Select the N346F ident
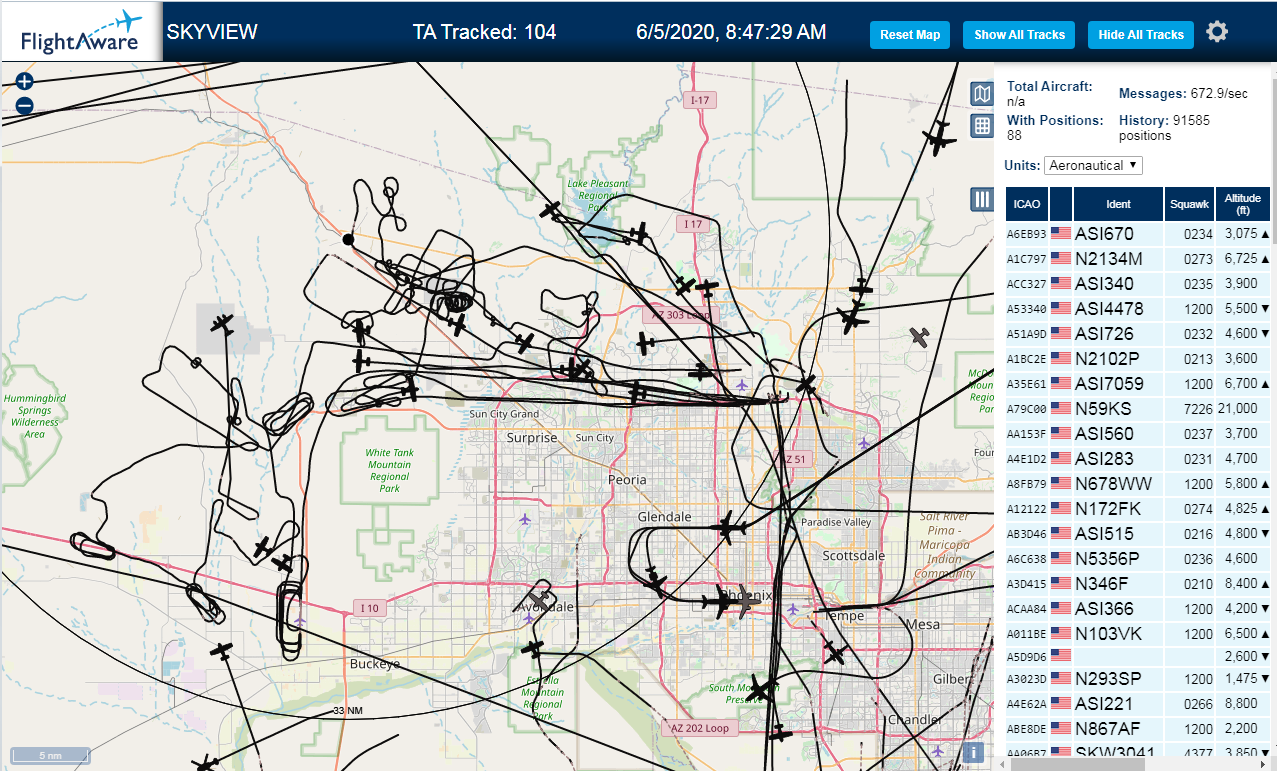 pyautogui.click(x=1102, y=584)
